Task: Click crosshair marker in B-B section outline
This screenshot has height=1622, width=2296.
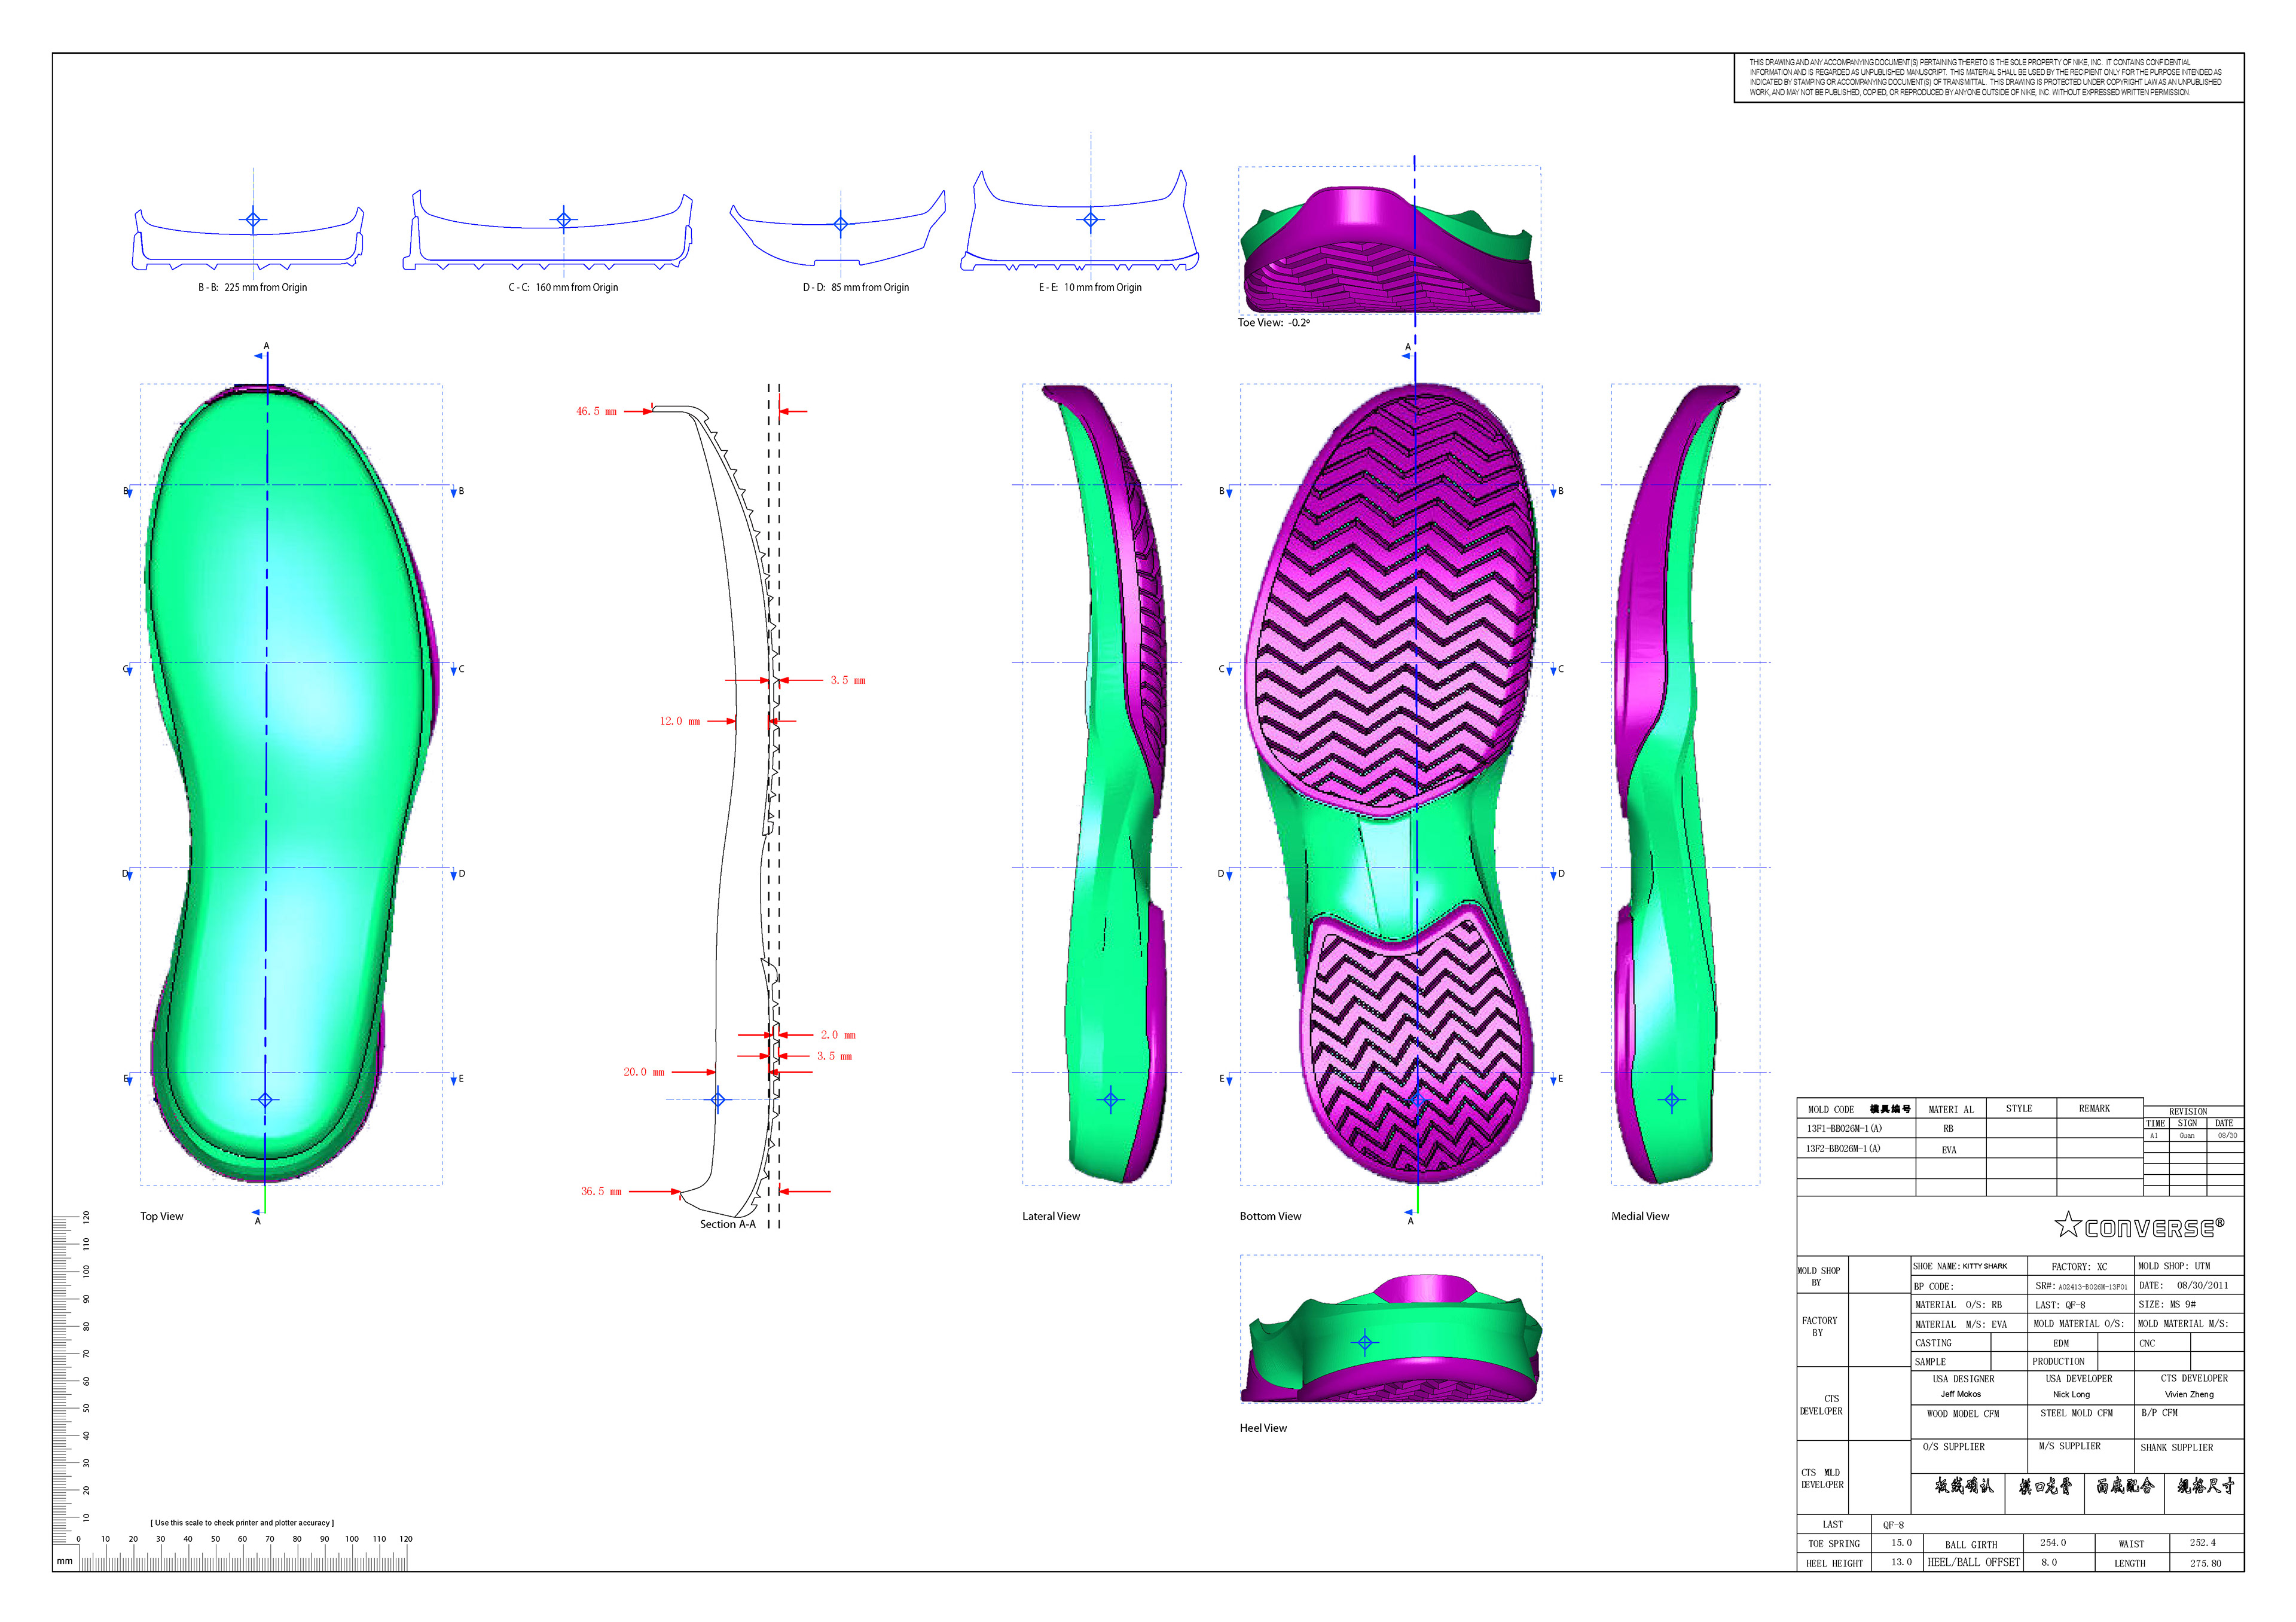Action: pos(253,219)
